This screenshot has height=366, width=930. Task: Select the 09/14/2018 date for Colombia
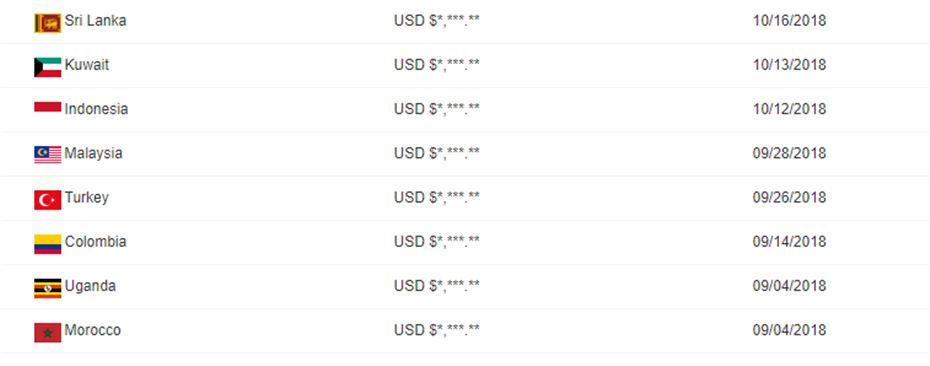coord(789,241)
